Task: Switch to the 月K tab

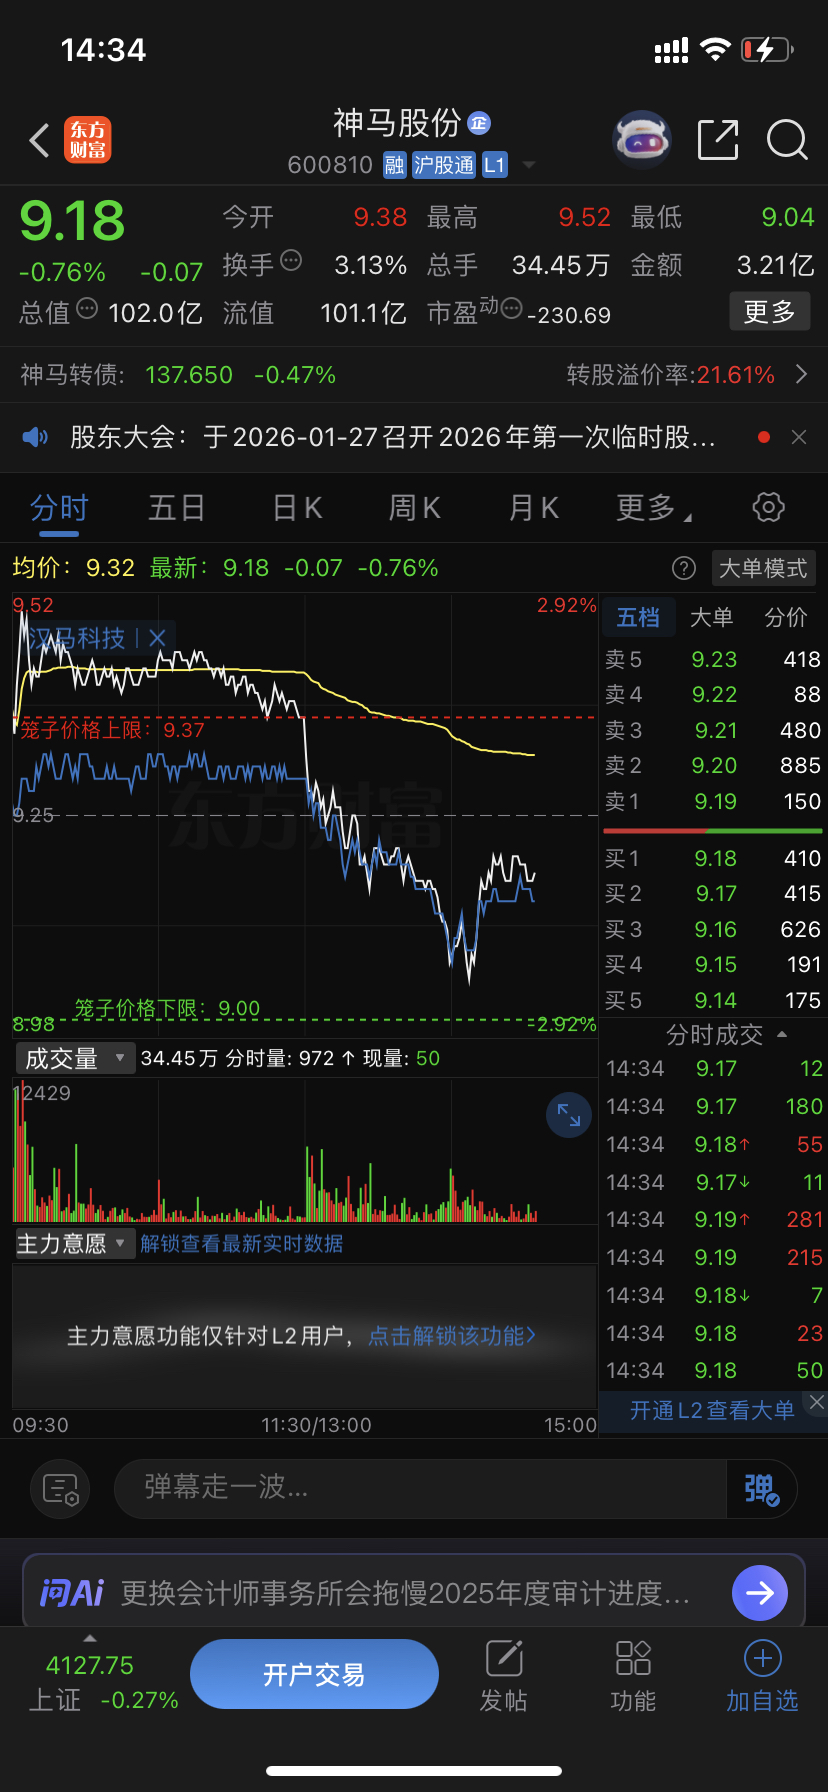Action: pyautogui.click(x=534, y=508)
